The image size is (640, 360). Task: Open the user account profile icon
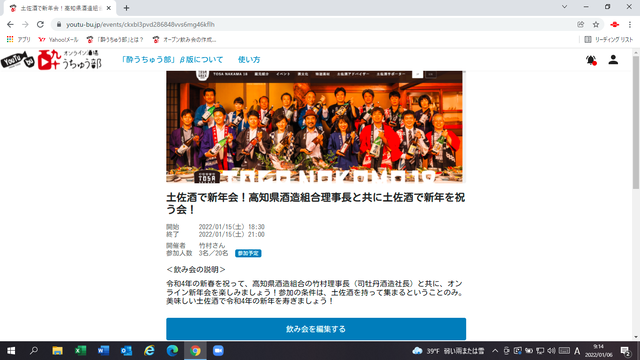point(613,60)
